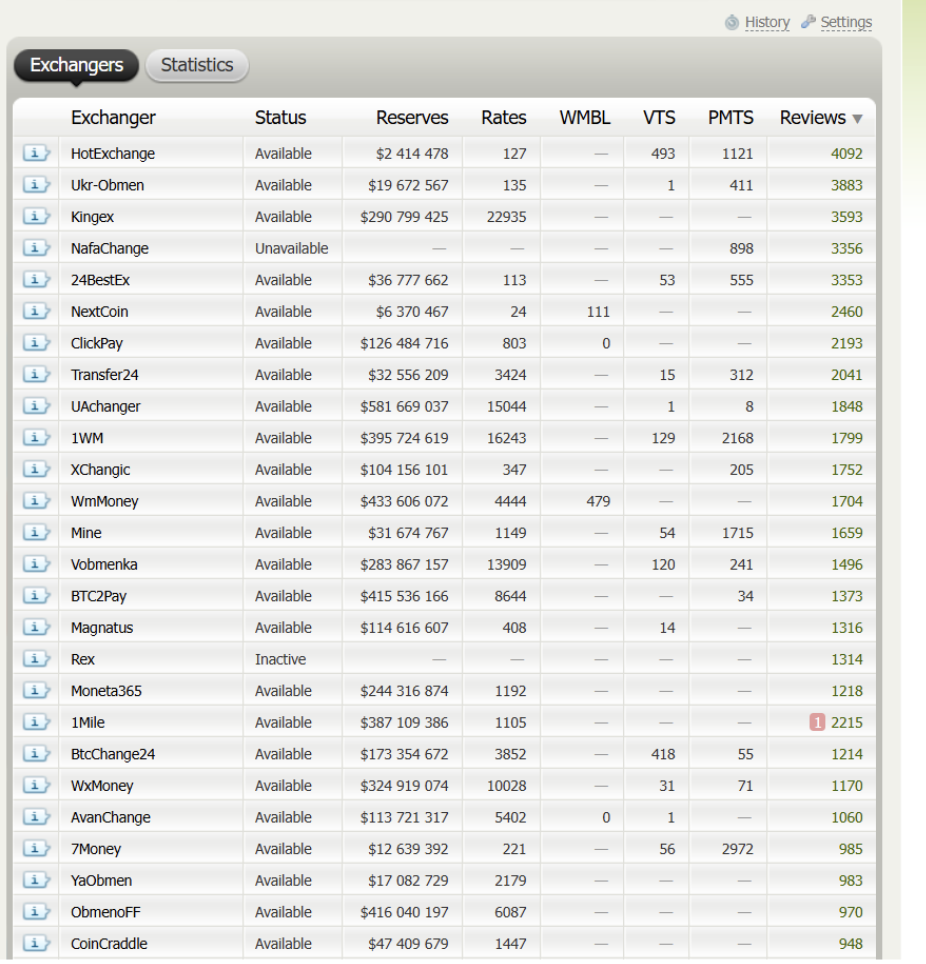
Task: Click the 24BestEx reviews count 3353
Action: 846,281
